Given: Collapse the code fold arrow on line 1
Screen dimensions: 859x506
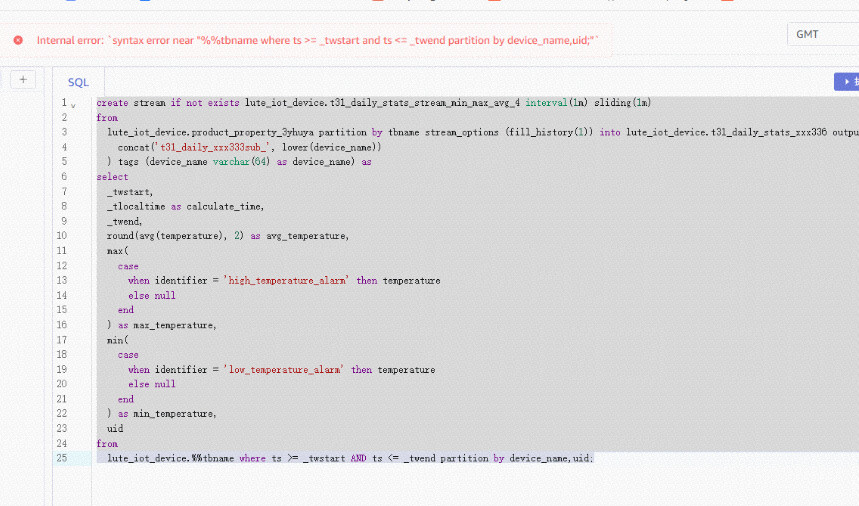Looking at the screenshot, I should click(x=73, y=104).
